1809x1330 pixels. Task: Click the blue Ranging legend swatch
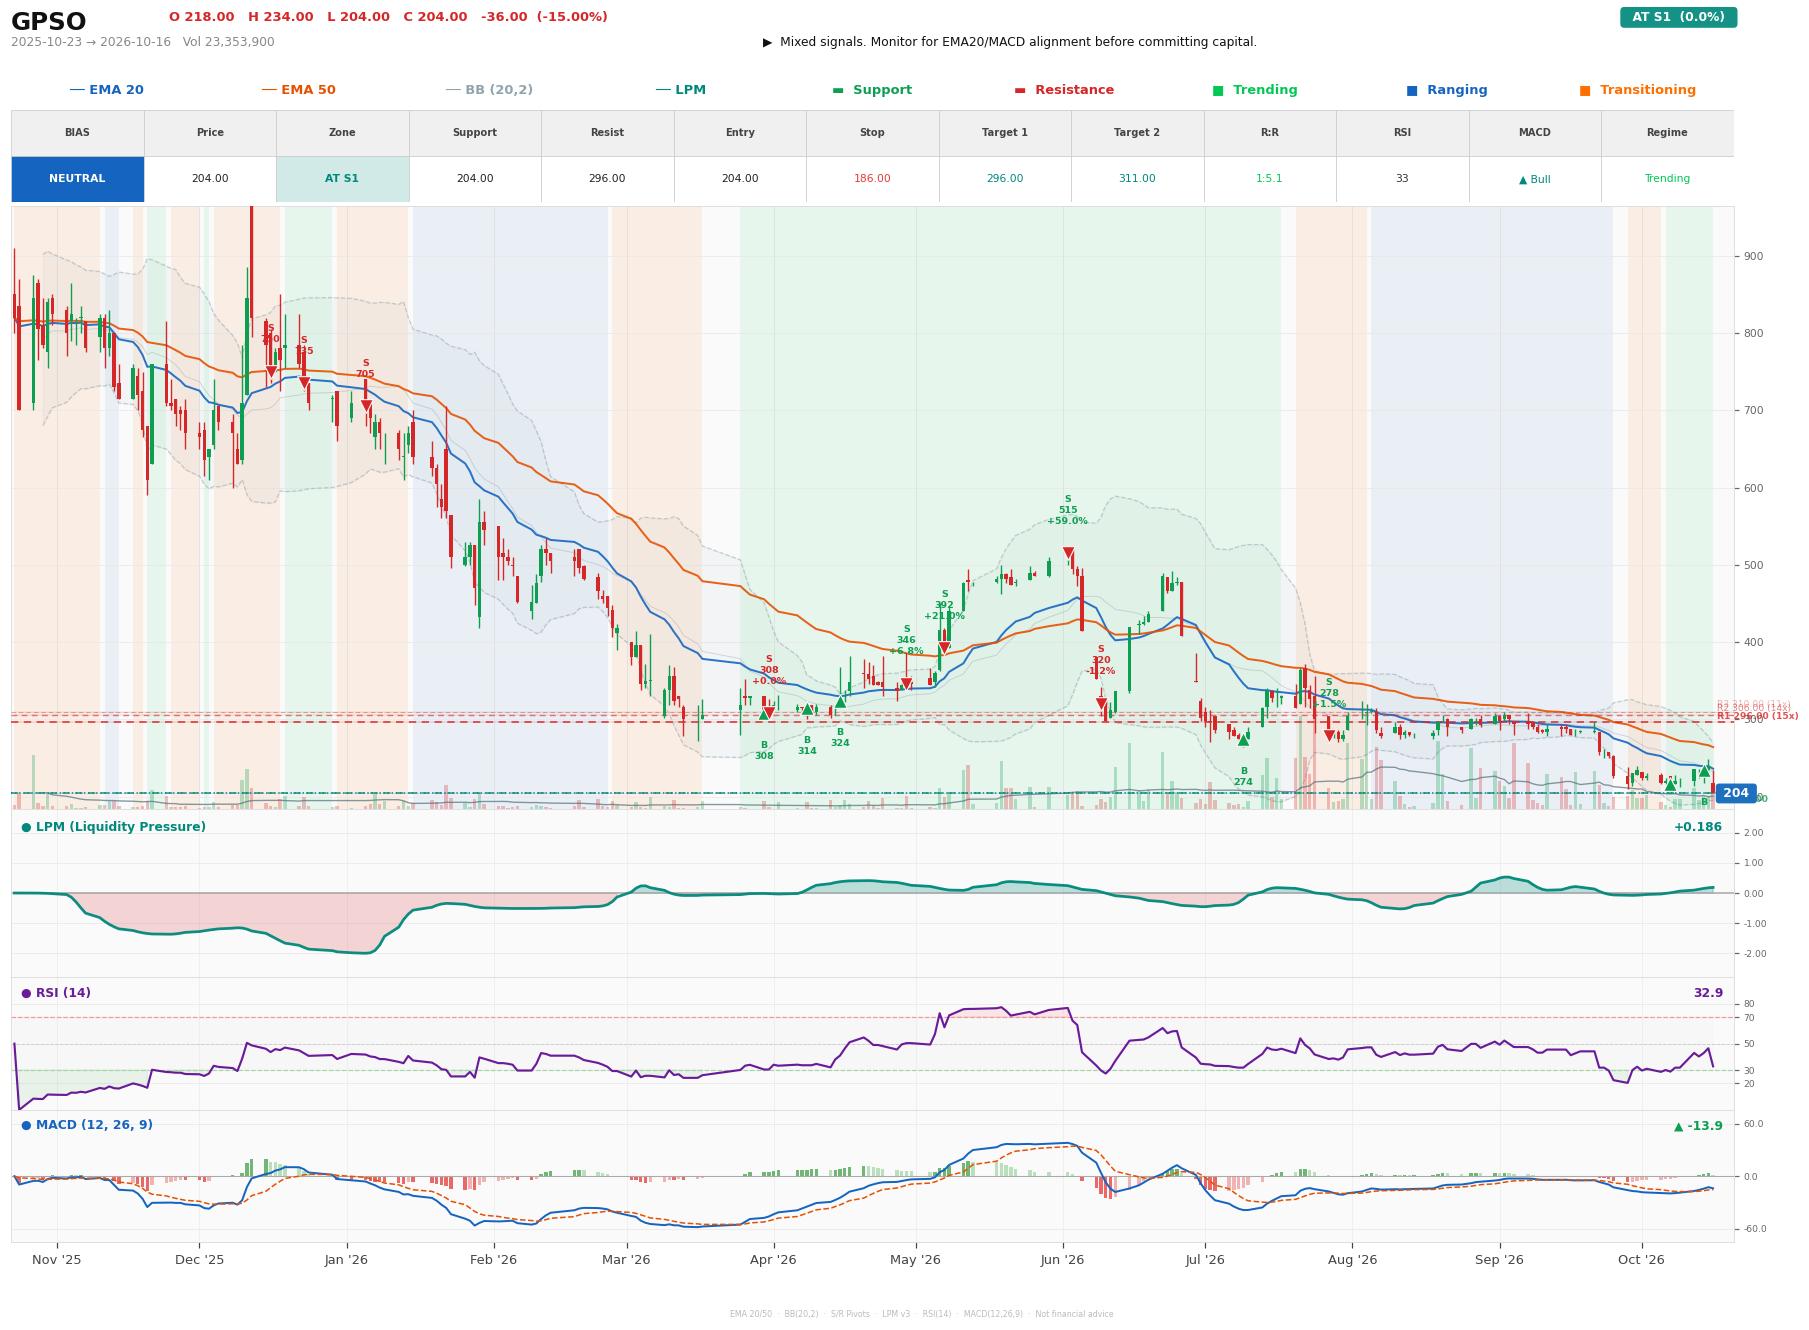[x=1412, y=90]
